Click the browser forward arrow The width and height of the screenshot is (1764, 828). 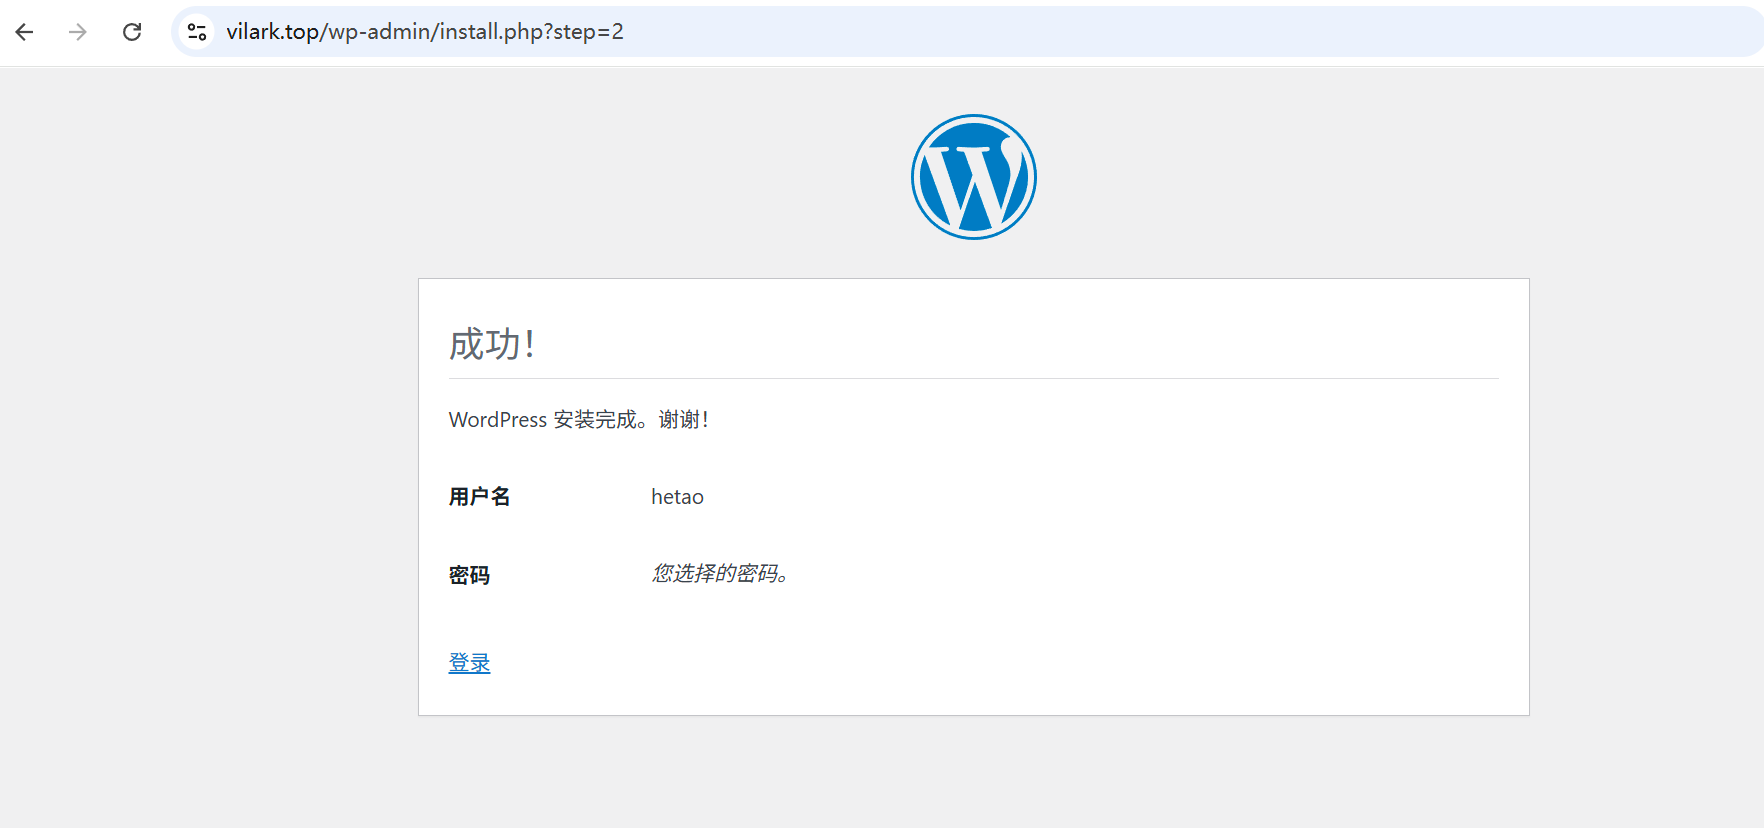click(x=78, y=32)
